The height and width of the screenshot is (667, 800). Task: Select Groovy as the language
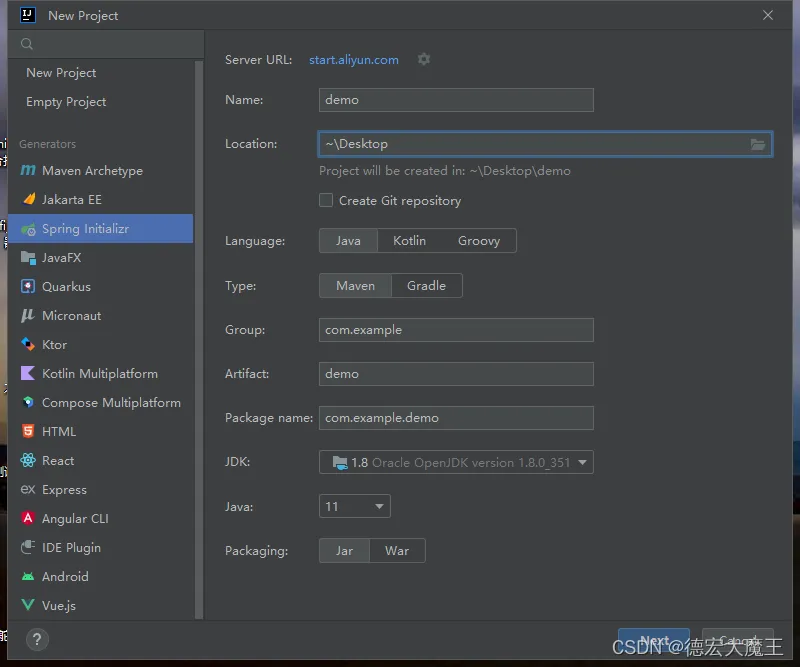point(479,240)
